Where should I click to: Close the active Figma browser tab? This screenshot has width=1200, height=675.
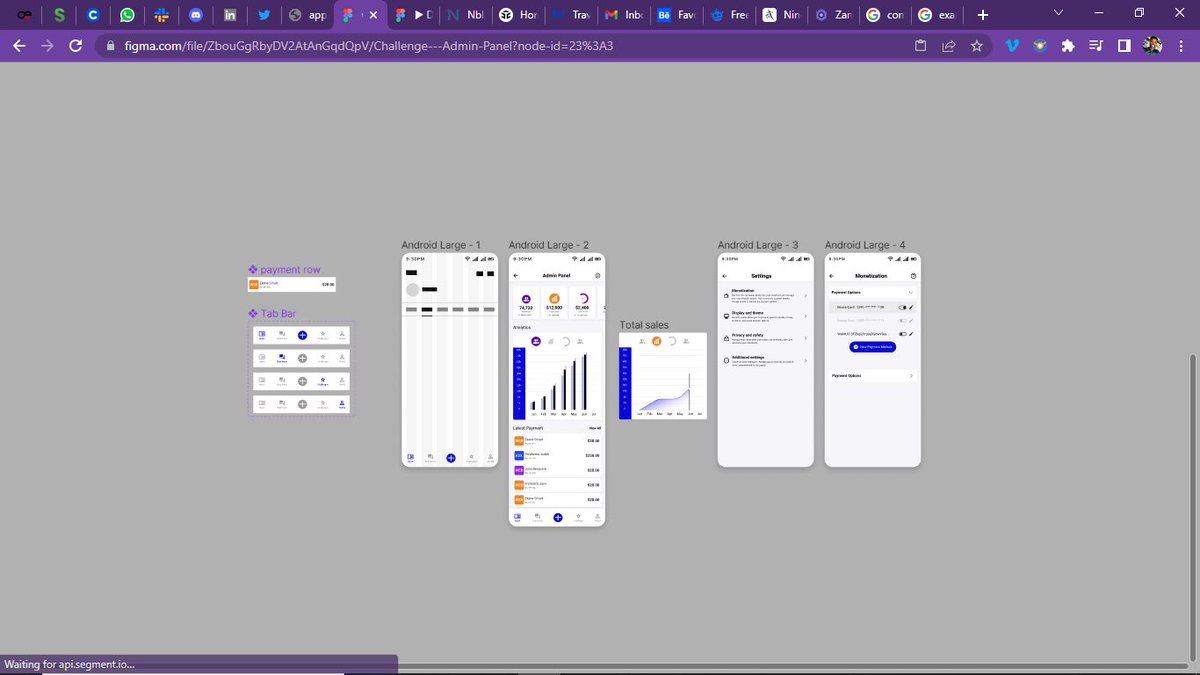[373, 15]
